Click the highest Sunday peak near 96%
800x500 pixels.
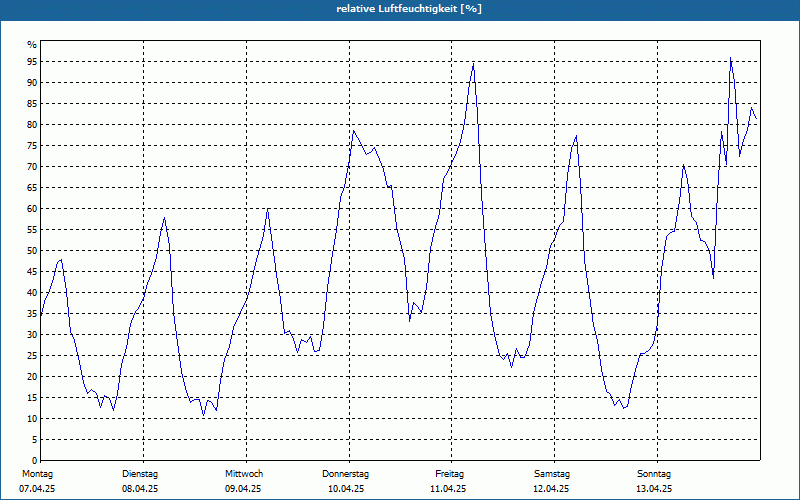[x=731, y=58]
